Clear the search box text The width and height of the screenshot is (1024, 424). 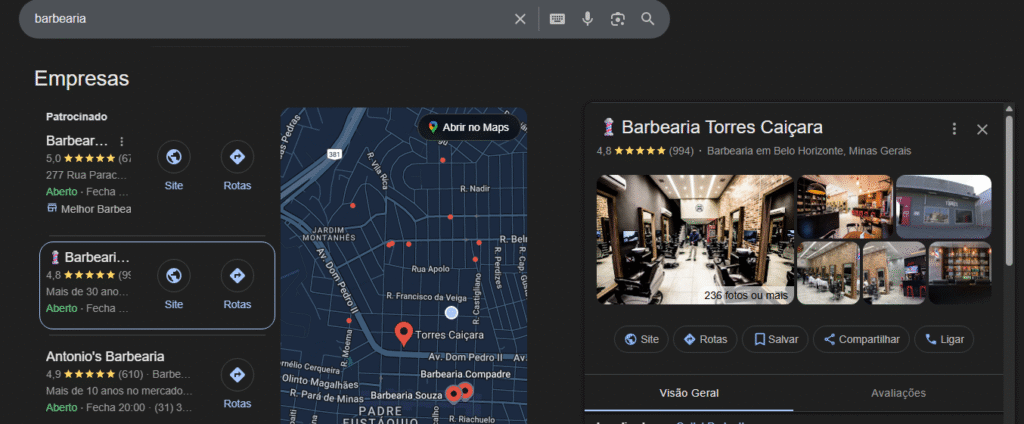(x=520, y=19)
